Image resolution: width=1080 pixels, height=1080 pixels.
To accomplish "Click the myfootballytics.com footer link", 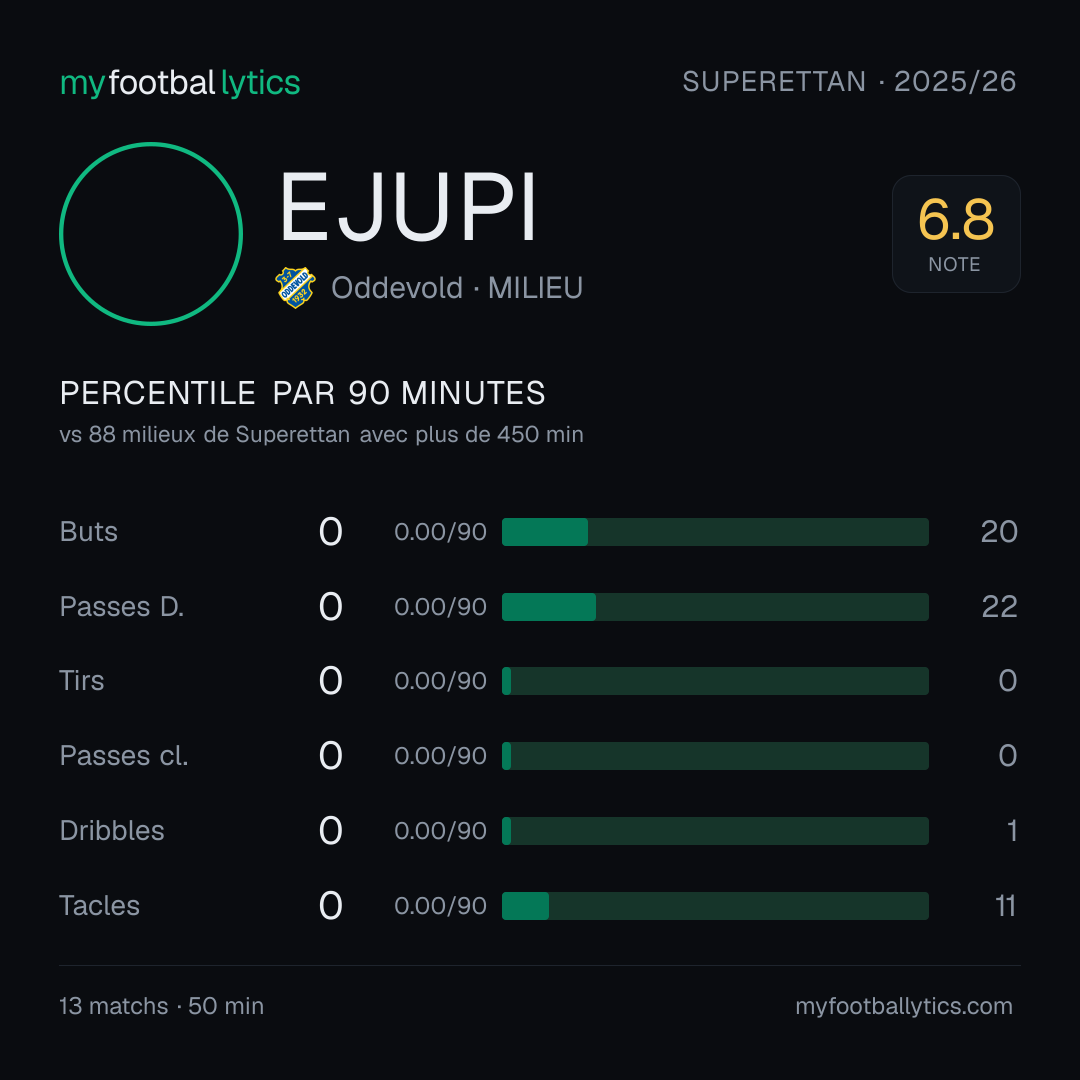I will tap(904, 1006).
